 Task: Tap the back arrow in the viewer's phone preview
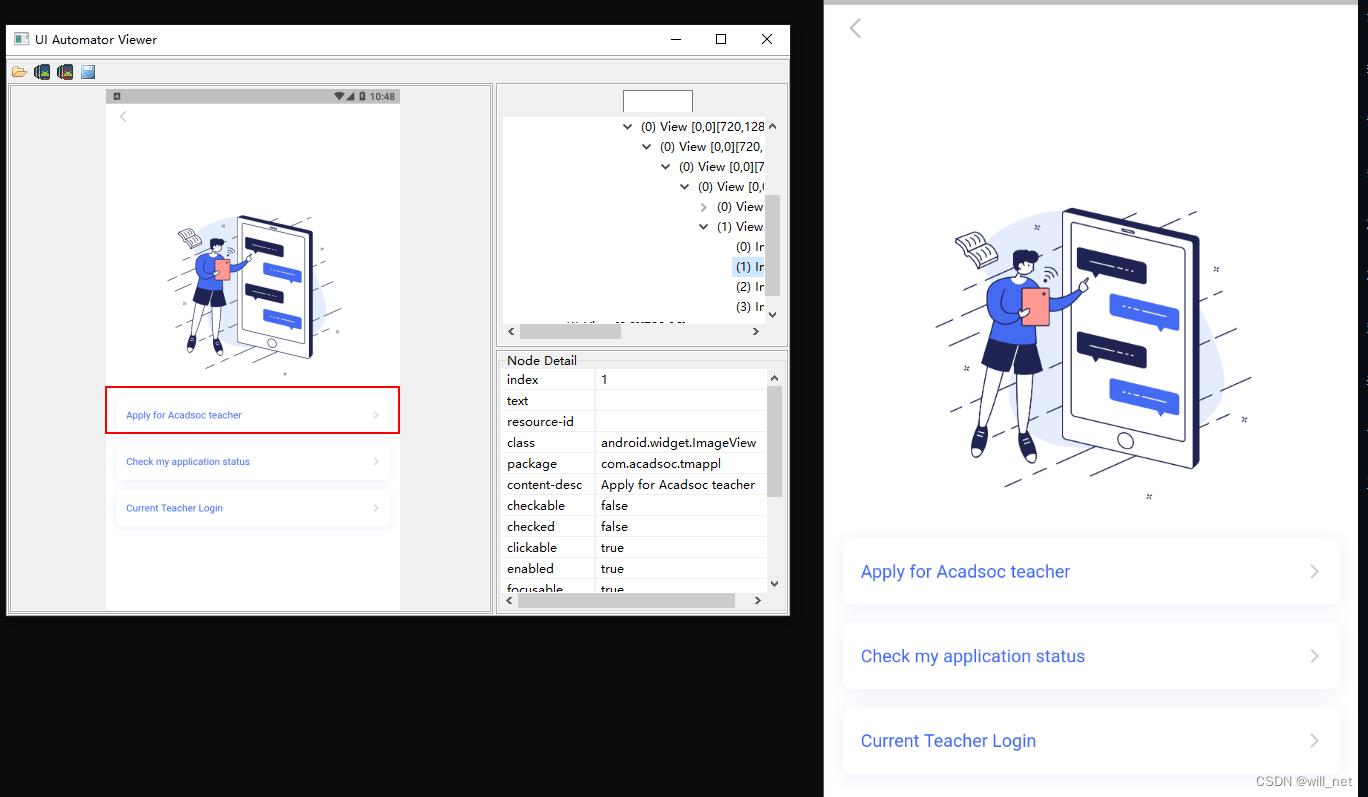123,117
